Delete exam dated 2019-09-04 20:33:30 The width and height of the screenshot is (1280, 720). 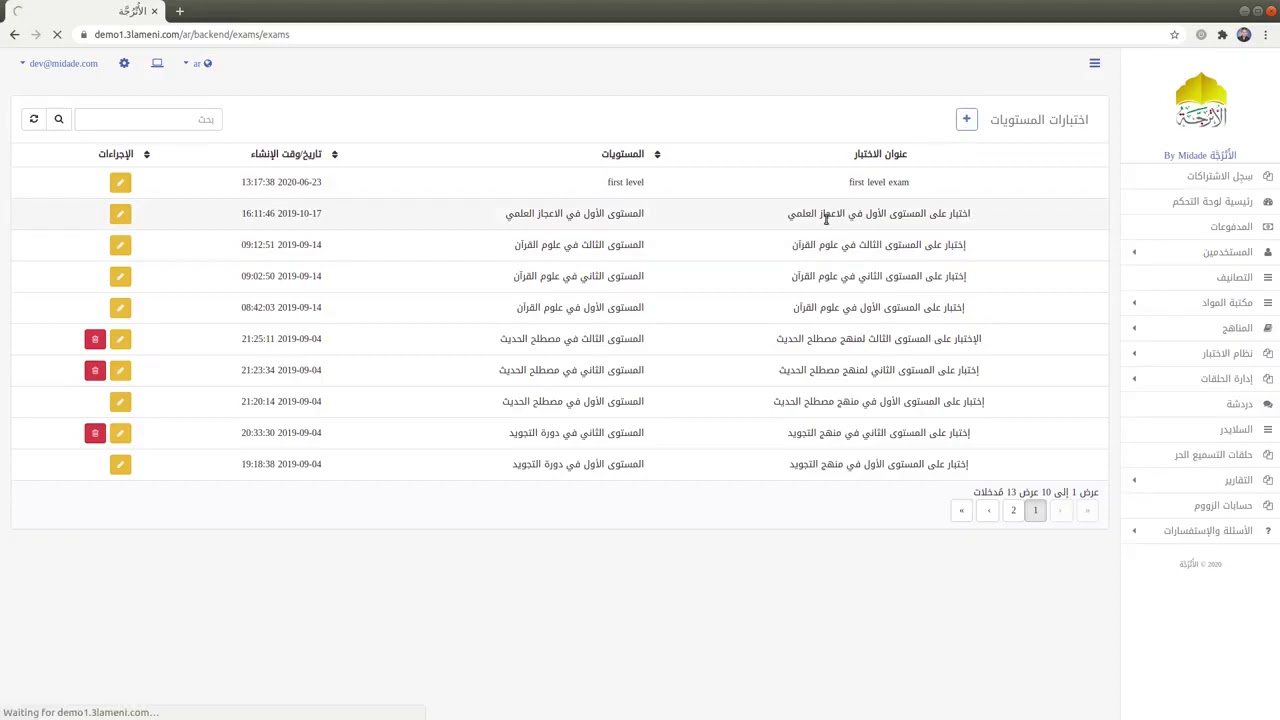pos(95,433)
